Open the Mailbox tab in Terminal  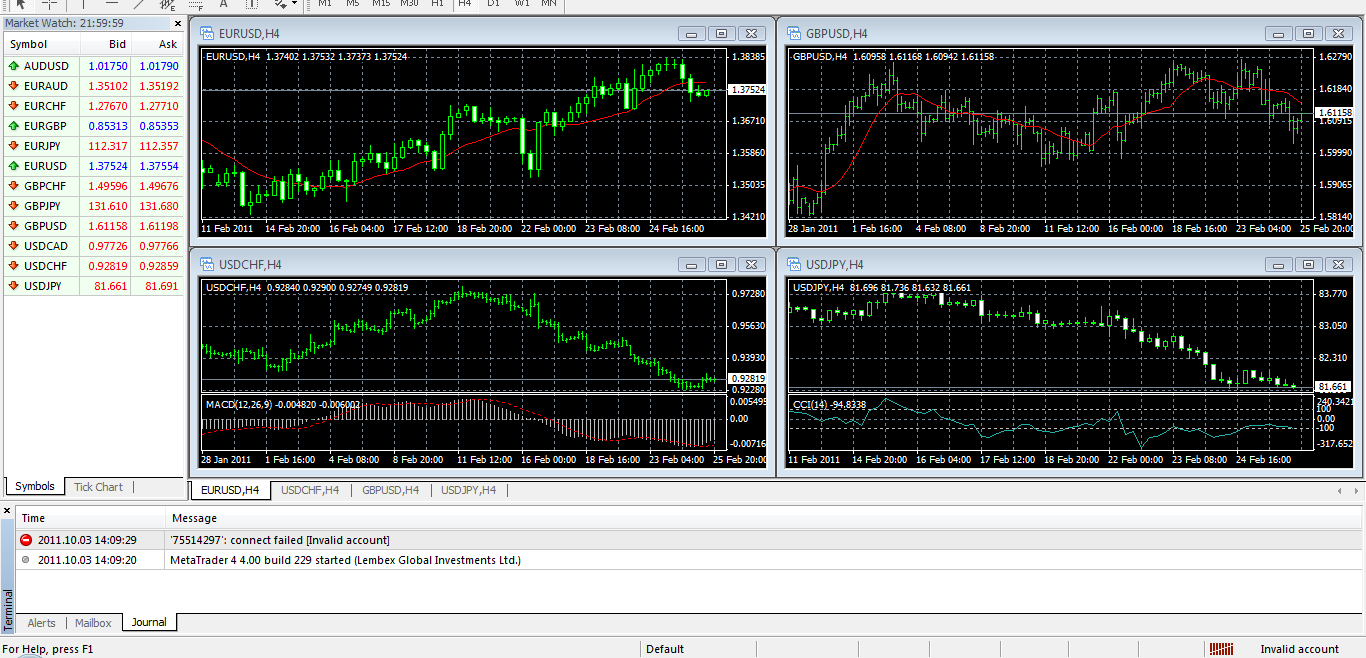[x=93, y=622]
